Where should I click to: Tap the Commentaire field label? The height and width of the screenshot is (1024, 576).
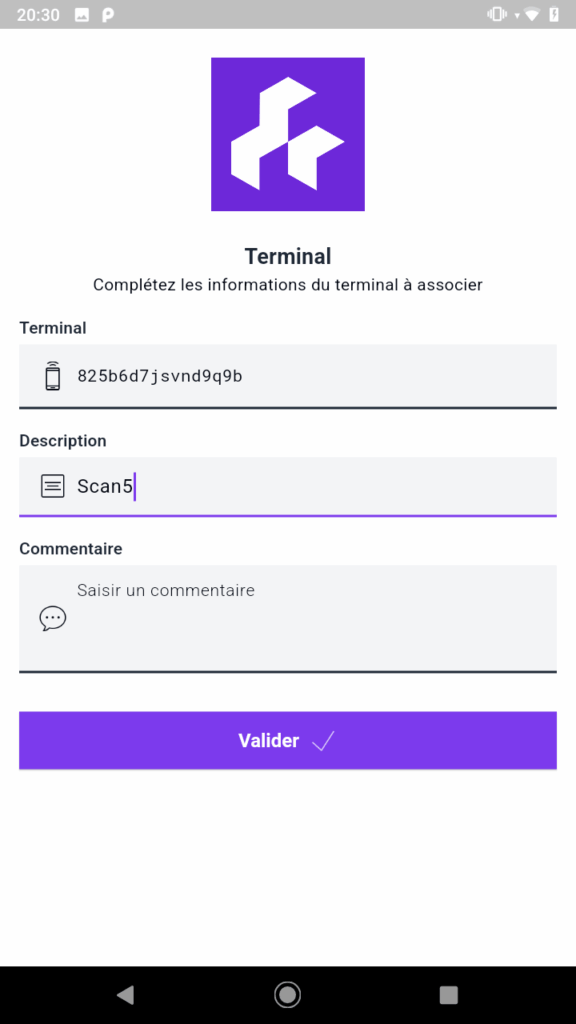click(71, 549)
